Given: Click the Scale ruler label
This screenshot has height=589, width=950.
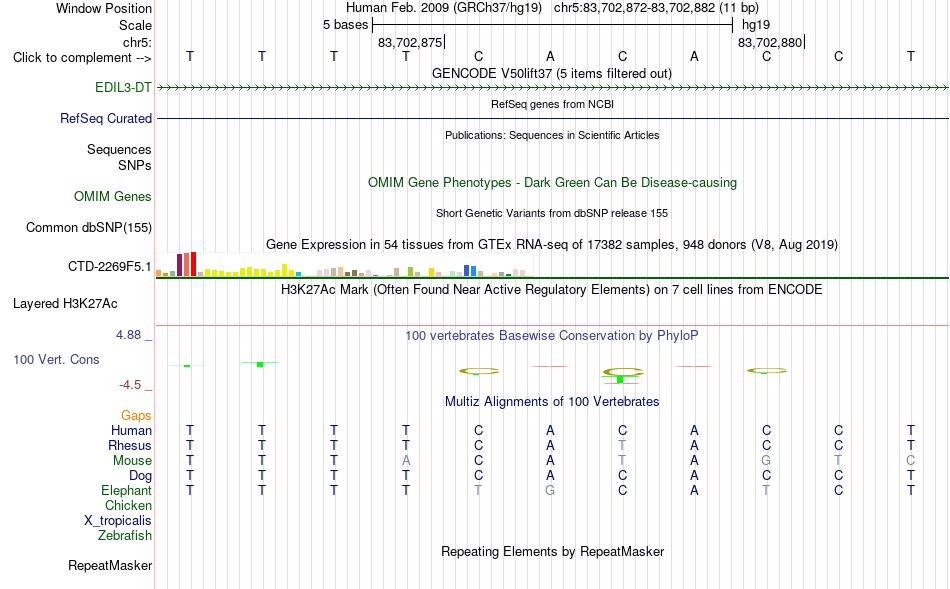Looking at the screenshot, I should 136,25.
